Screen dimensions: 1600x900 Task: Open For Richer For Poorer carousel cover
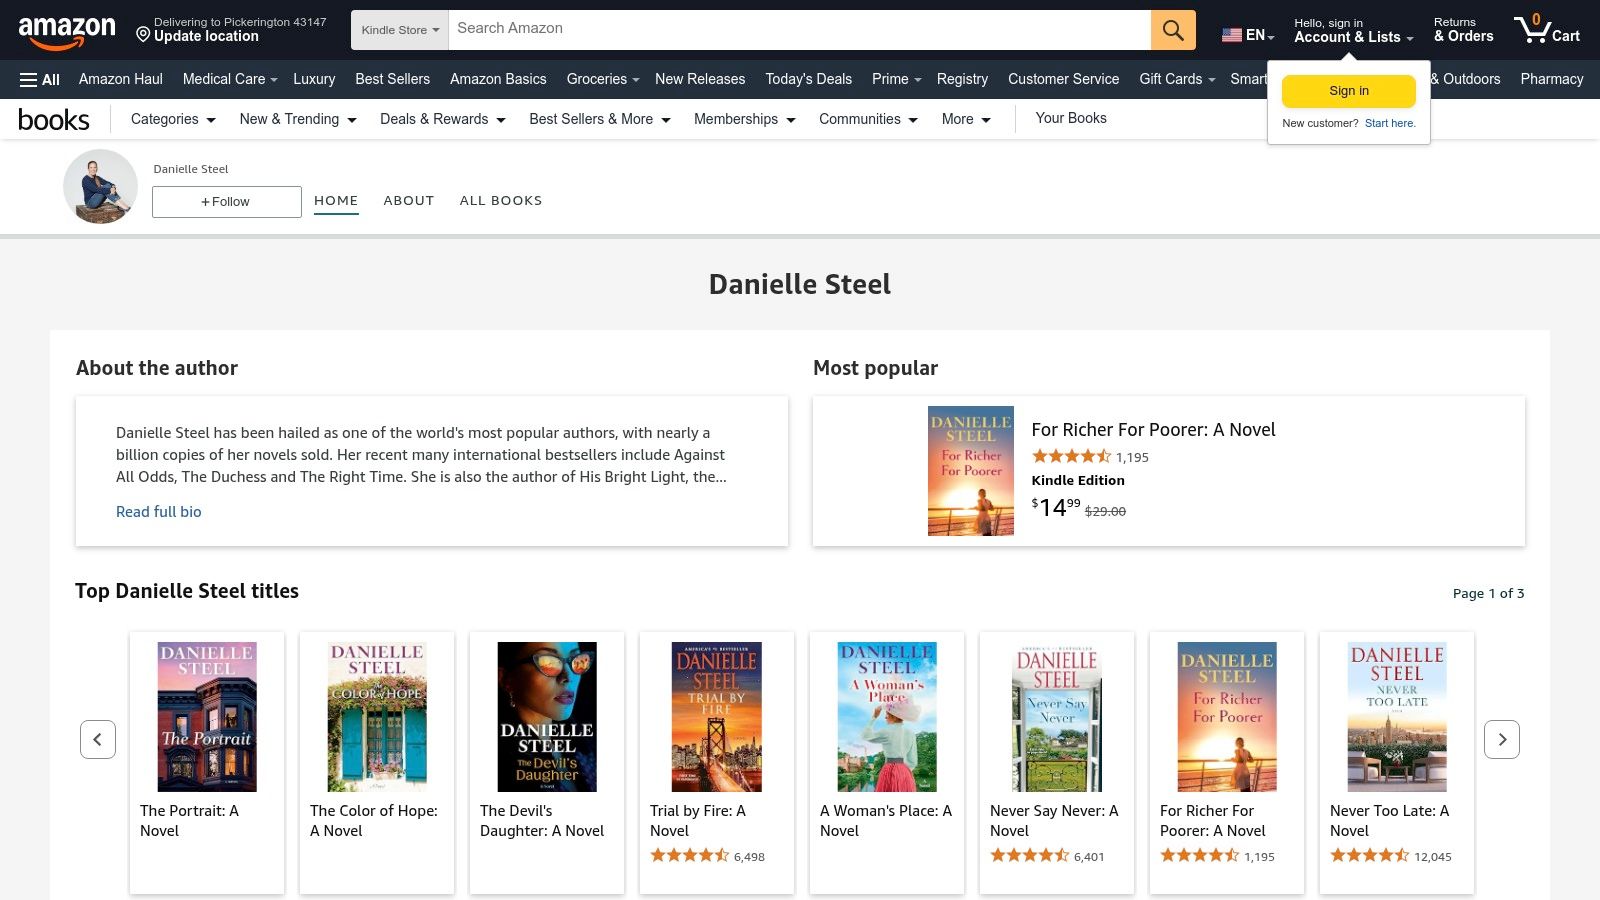1227,717
